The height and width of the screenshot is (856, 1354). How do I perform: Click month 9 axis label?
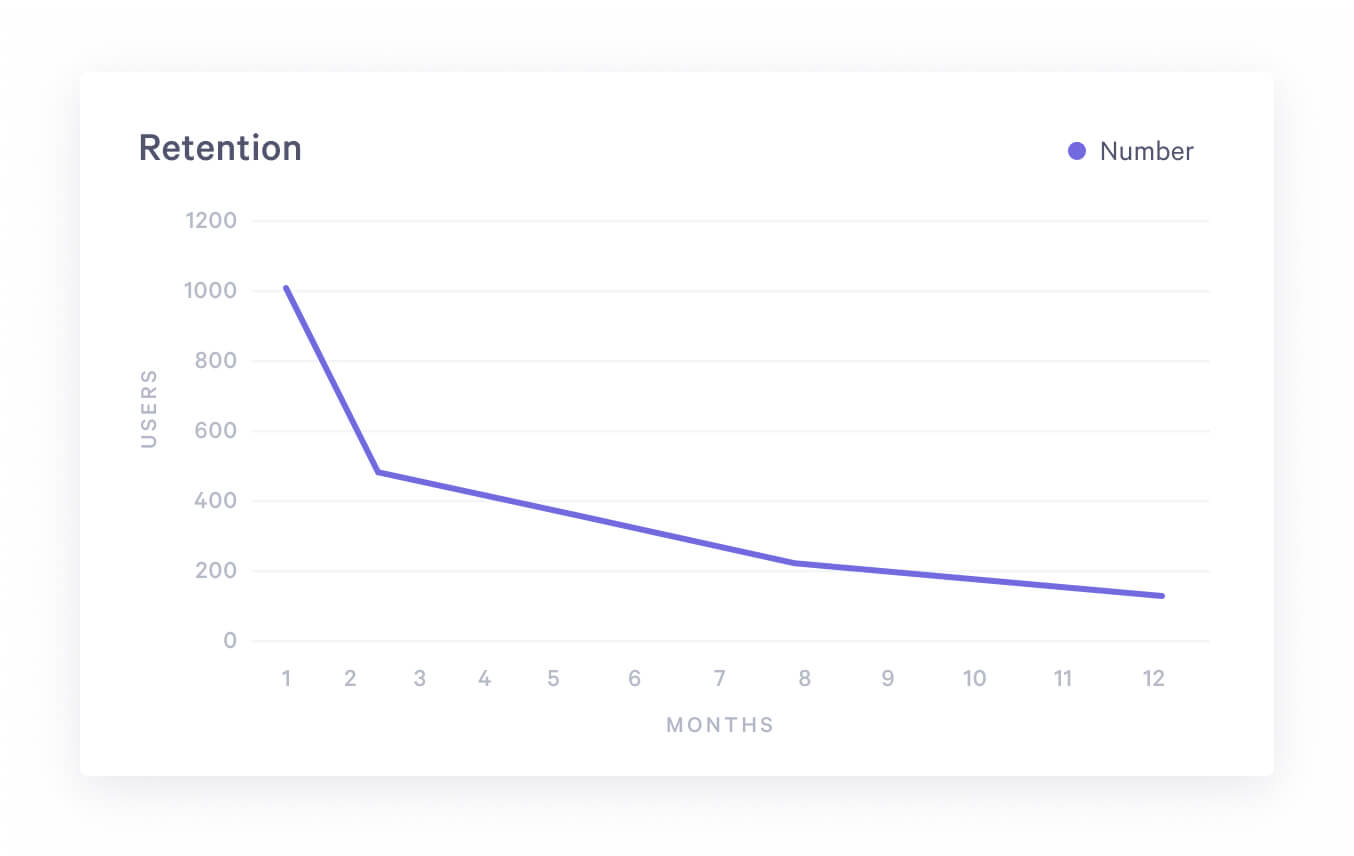(887, 679)
